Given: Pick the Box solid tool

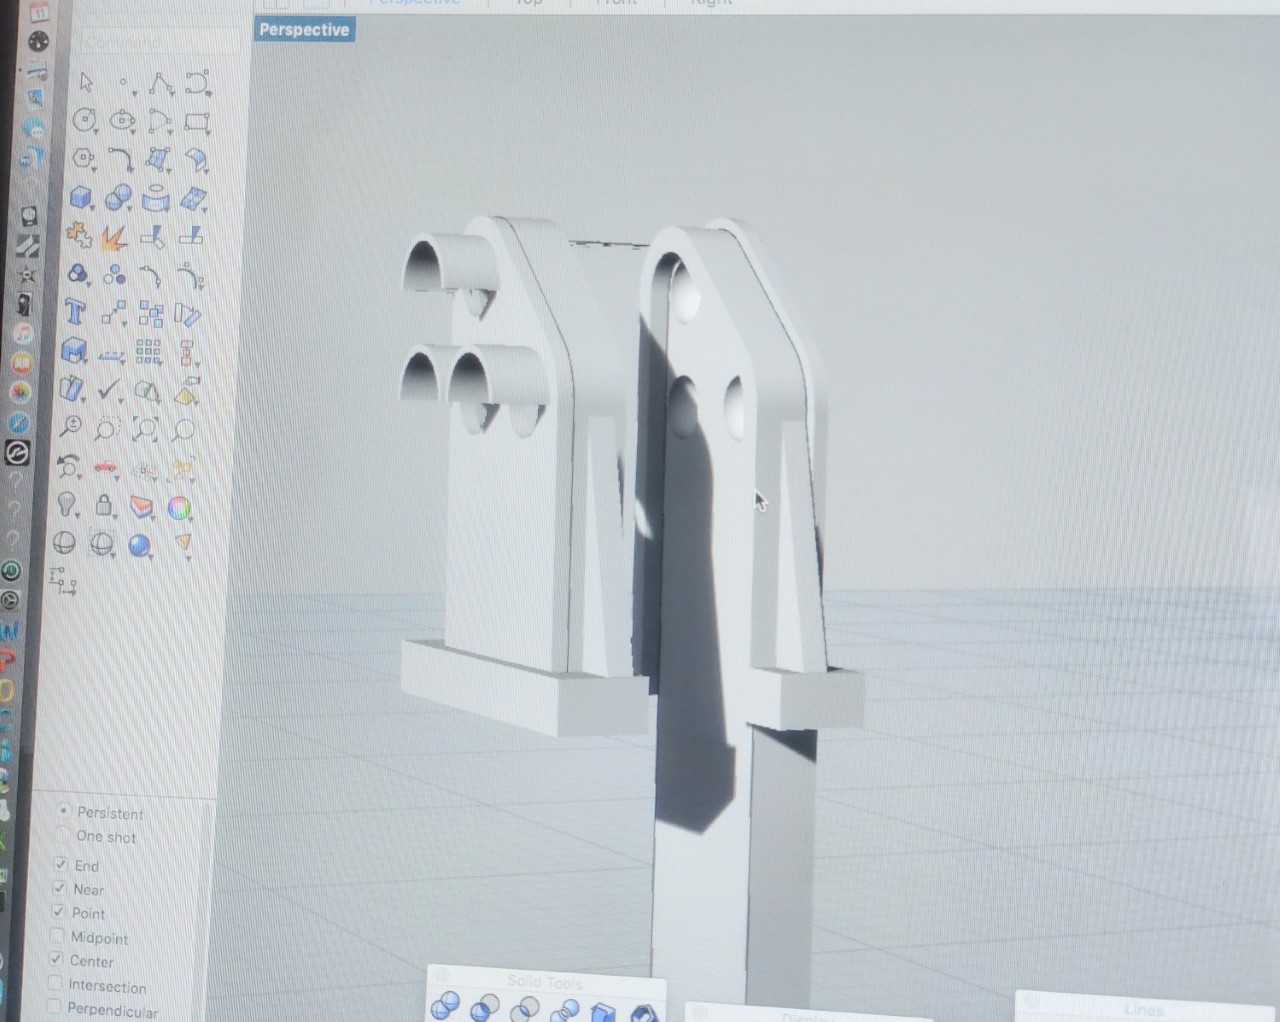Looking at the screenshot, I should tap(81, 197).
